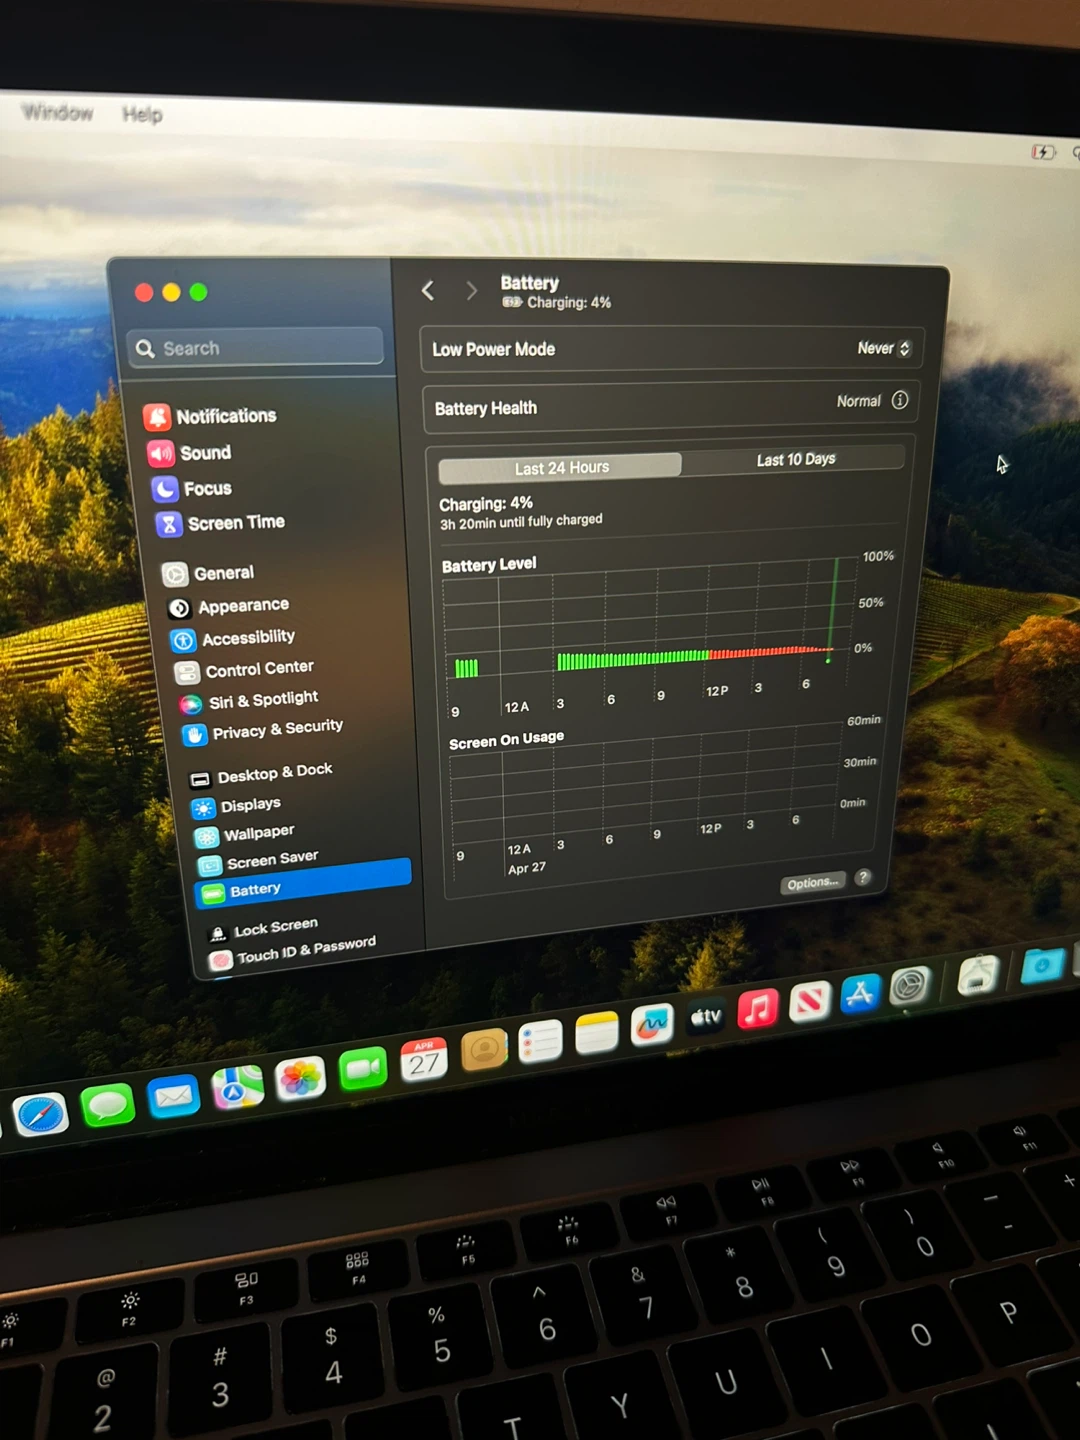Click the battery charging status menu bar icon

[x=1044, y=152]
